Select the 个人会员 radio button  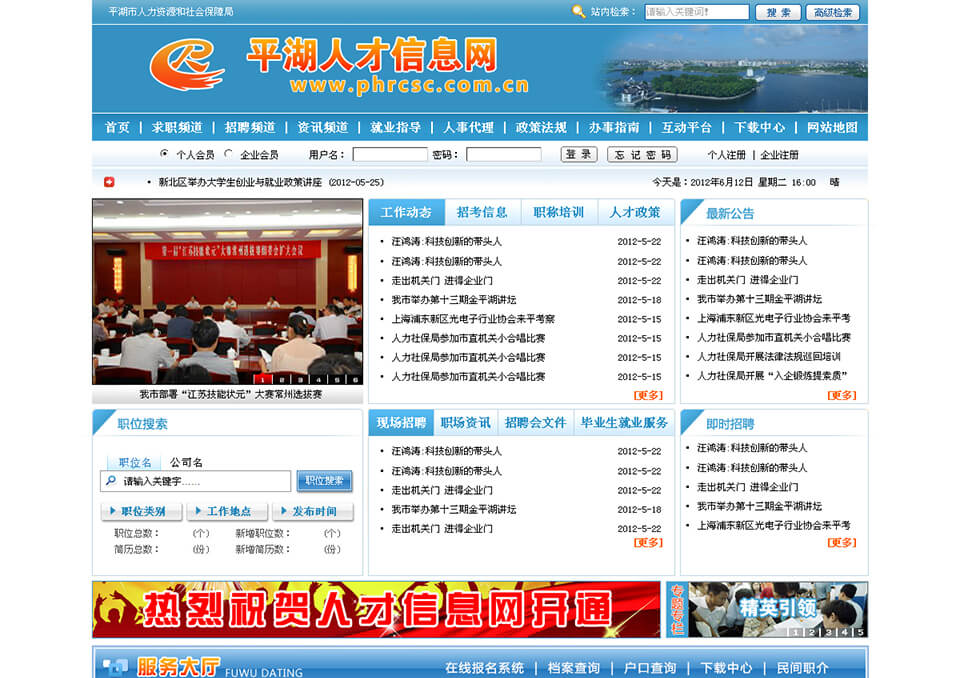(164, 154)
